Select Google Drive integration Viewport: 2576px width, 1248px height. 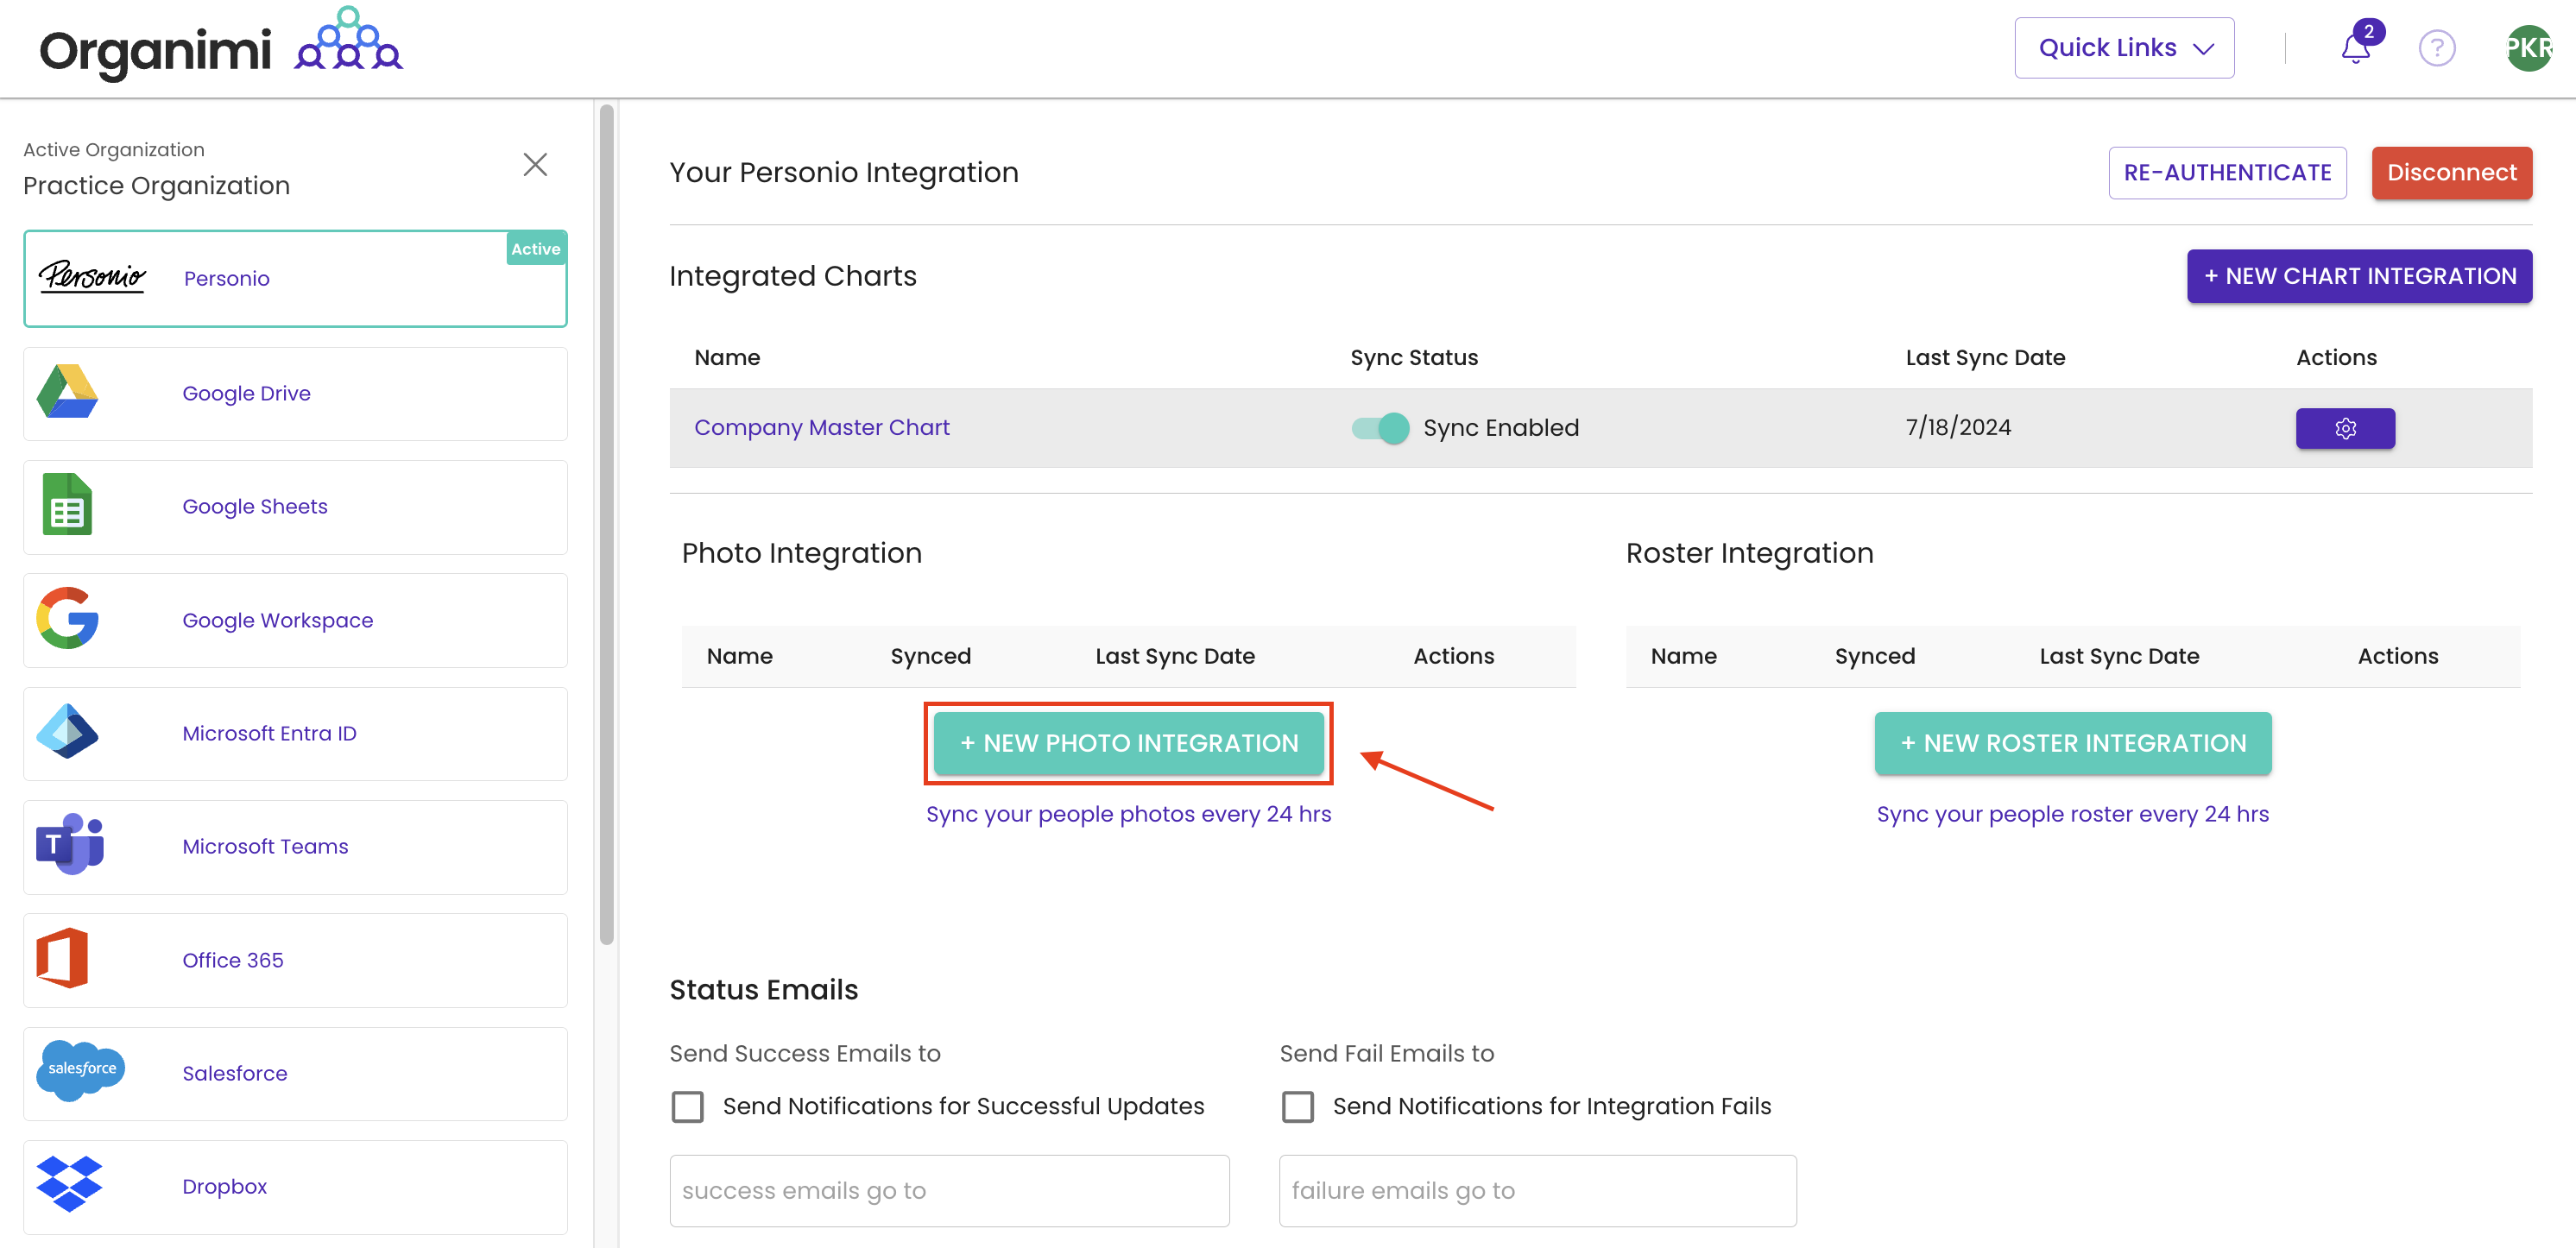point(295,394)
